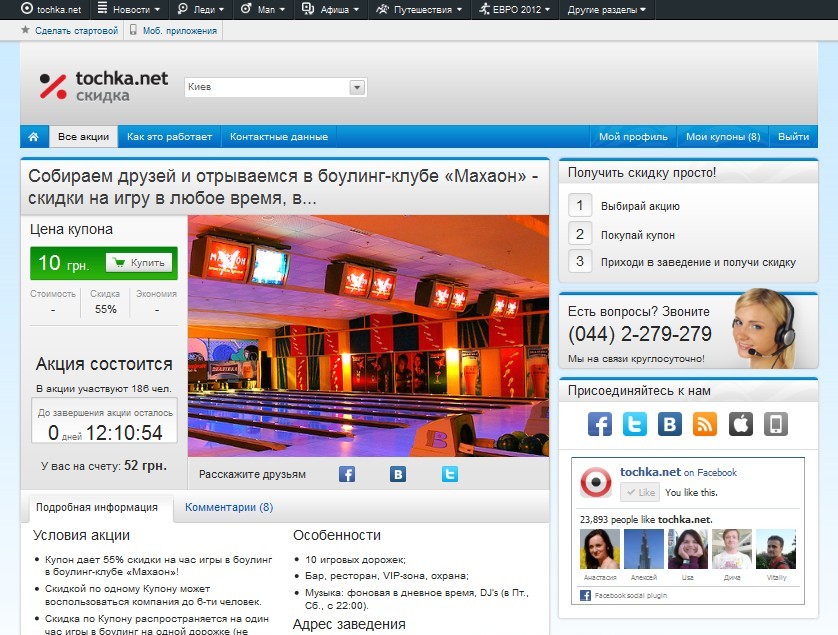Image resolution: width=838 pixels, height=635 pixels.
Task: Click the home icon in navigation bar
Action: (33, 137)
